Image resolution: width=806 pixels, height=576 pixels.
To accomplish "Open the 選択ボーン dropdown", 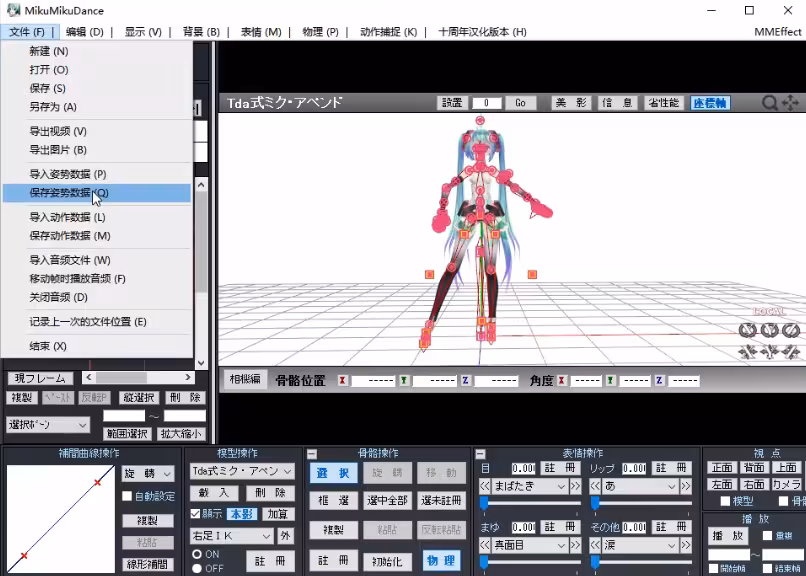I will click(x=48, y=425).
